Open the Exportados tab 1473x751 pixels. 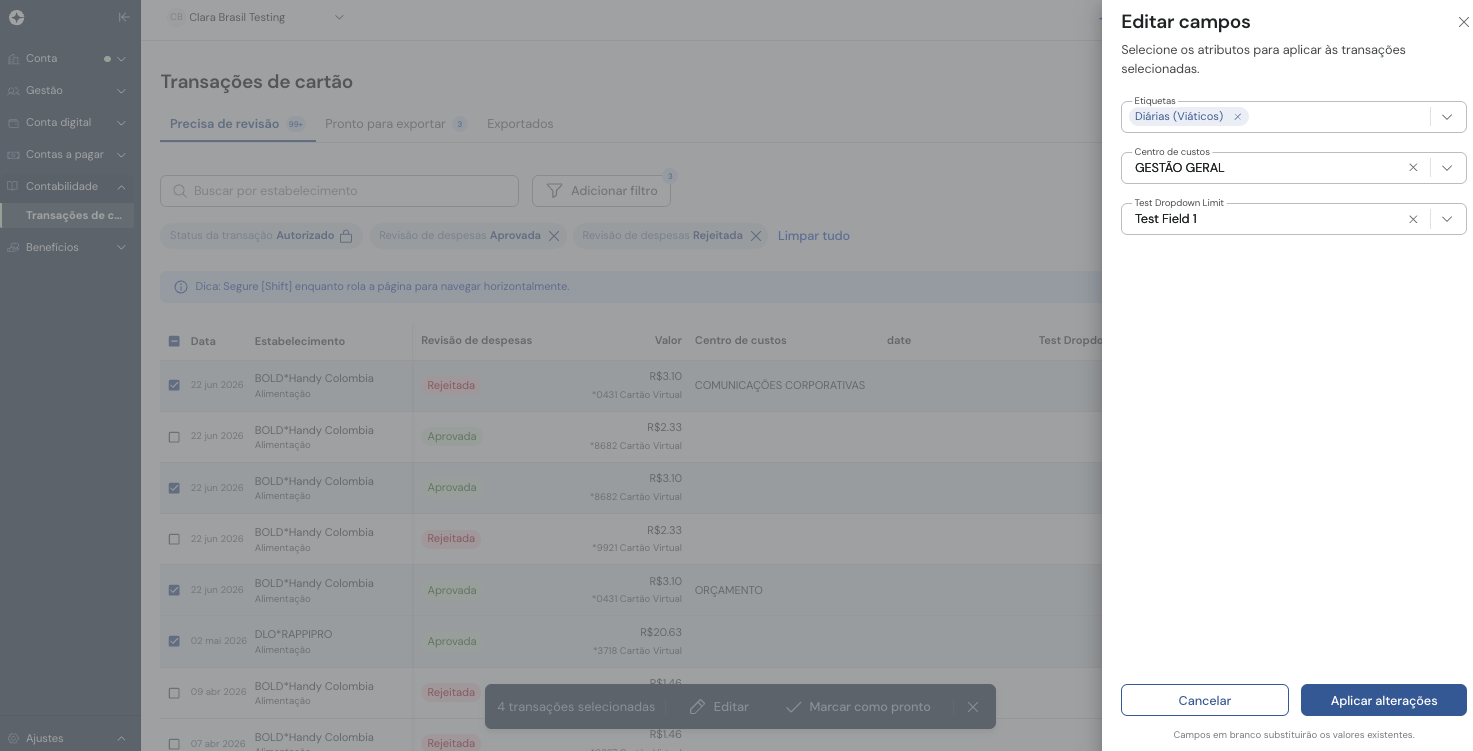520,124
